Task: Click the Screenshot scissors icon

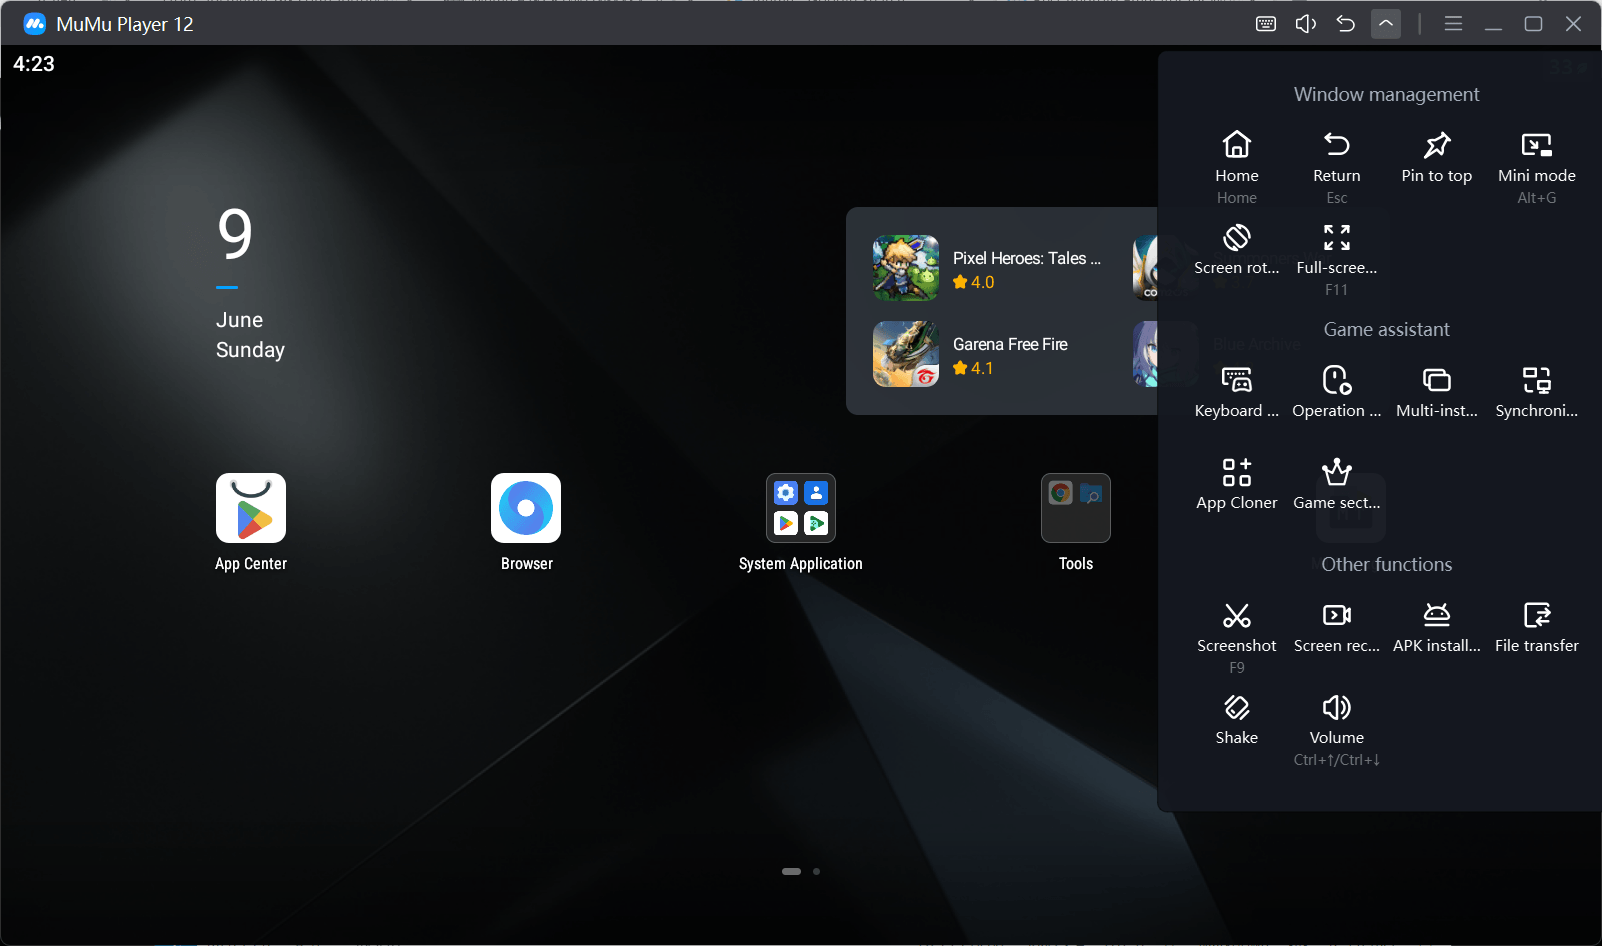Action: 1236,616
